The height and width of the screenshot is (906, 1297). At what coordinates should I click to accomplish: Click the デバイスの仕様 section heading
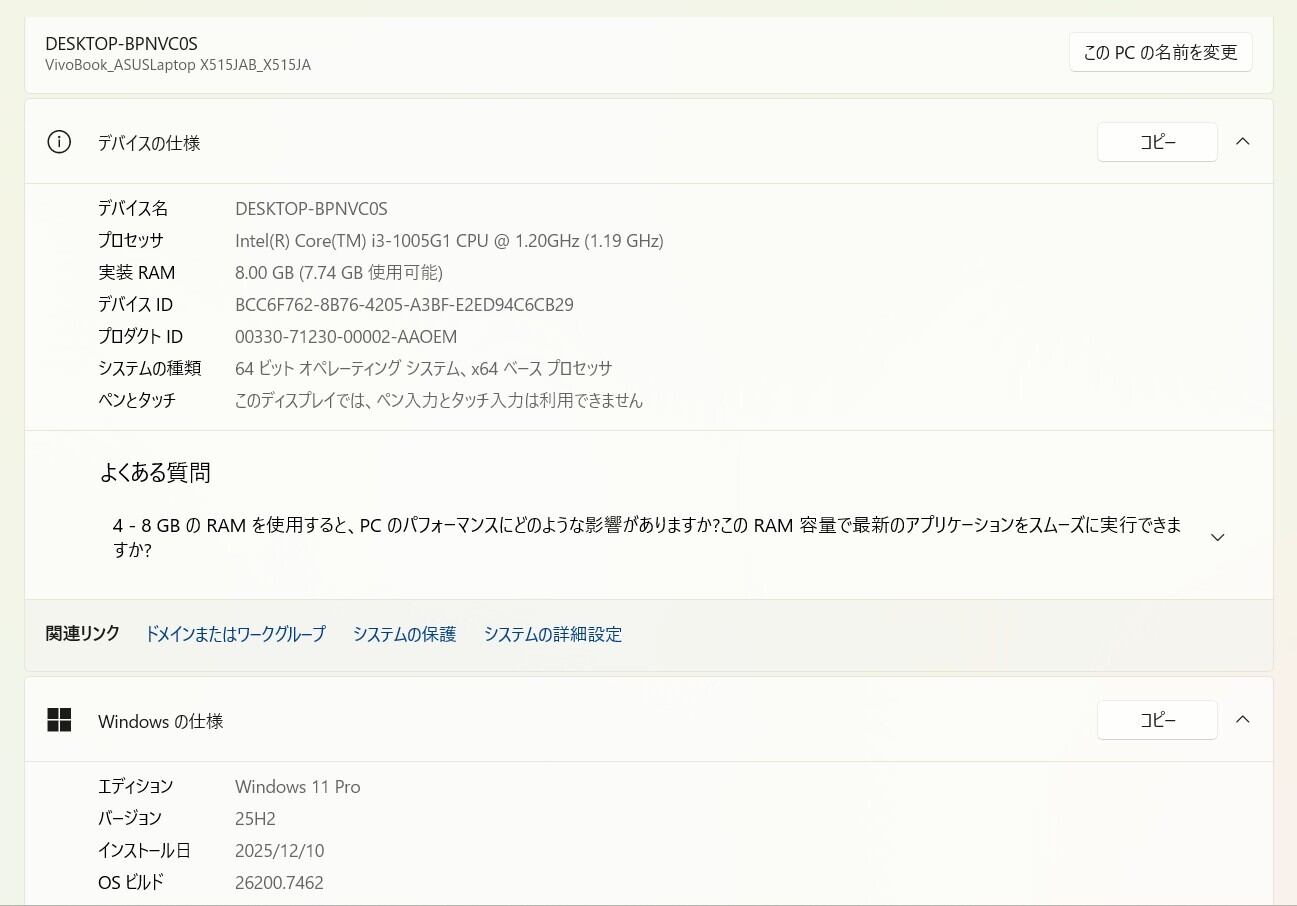tap(149, 143)
